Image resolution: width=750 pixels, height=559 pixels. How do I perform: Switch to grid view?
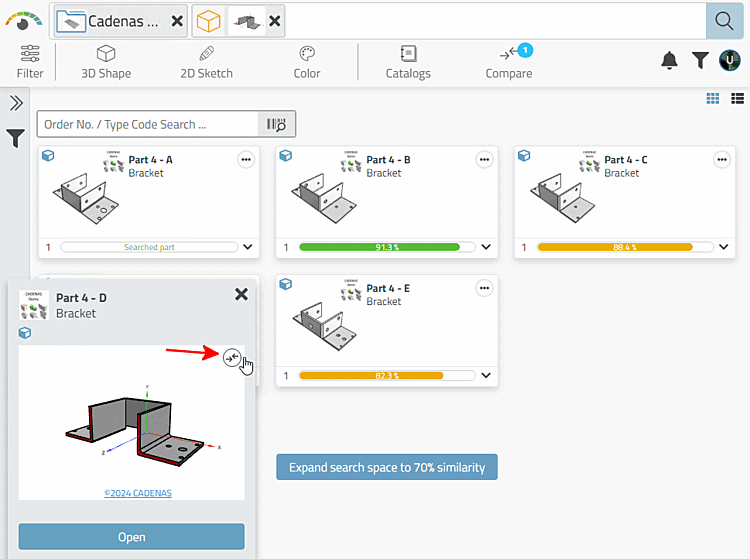713,99
